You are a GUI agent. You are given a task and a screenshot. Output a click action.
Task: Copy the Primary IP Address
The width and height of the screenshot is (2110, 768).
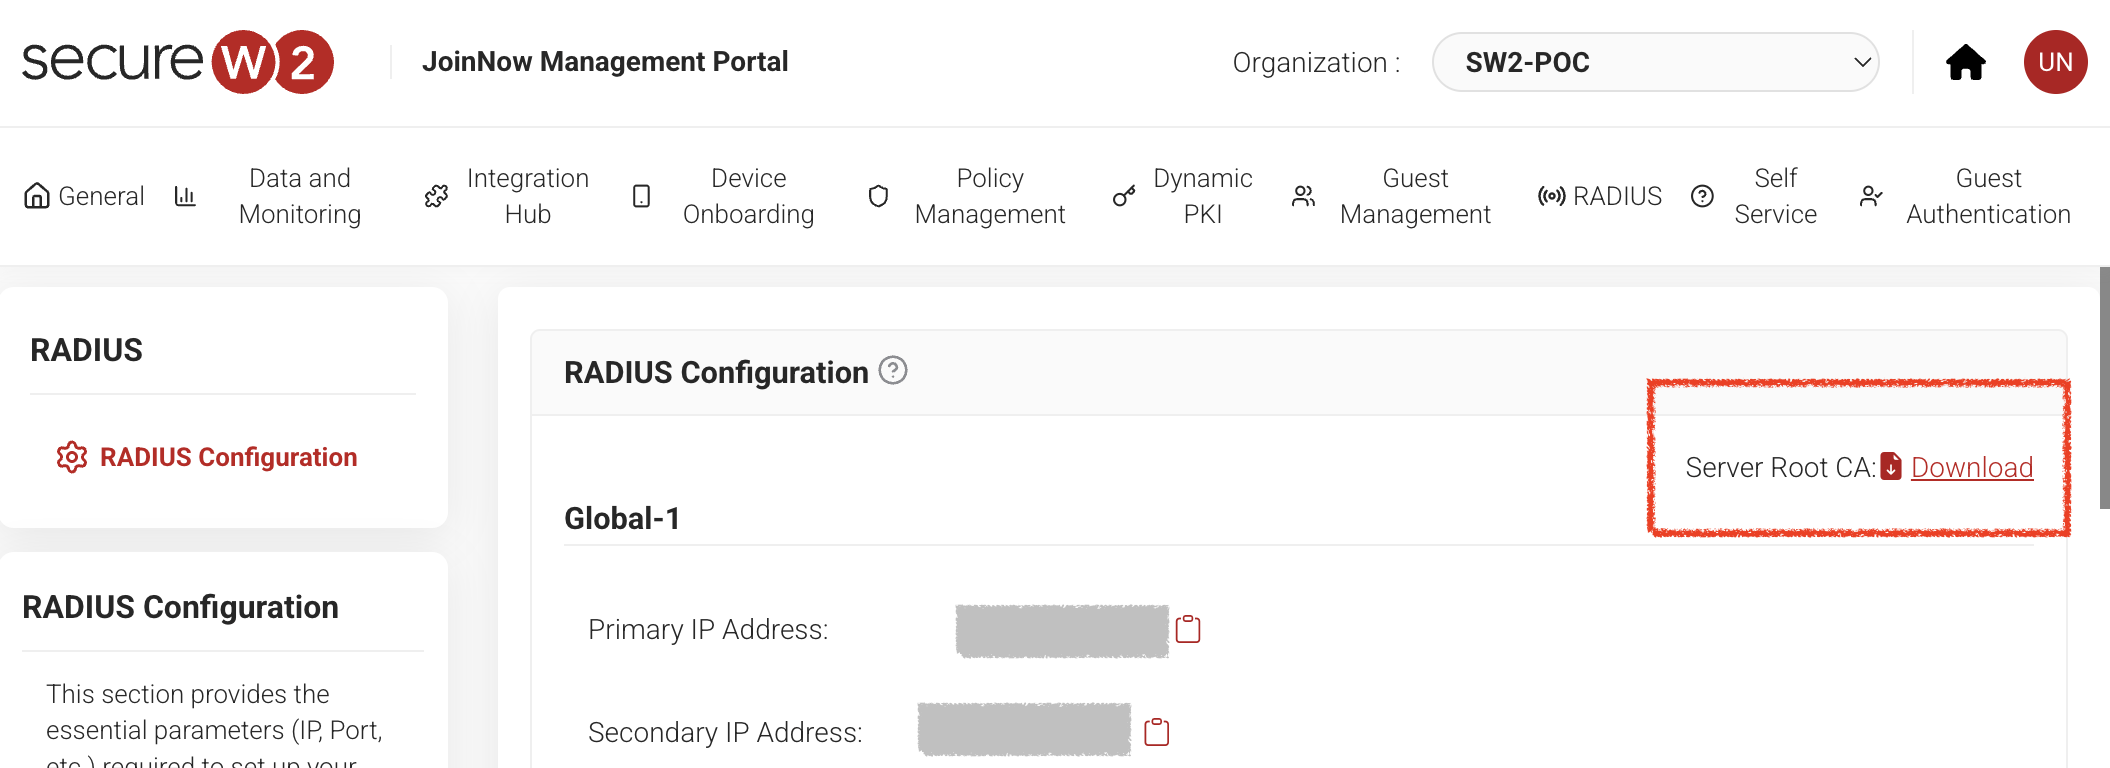(1188, 629)
